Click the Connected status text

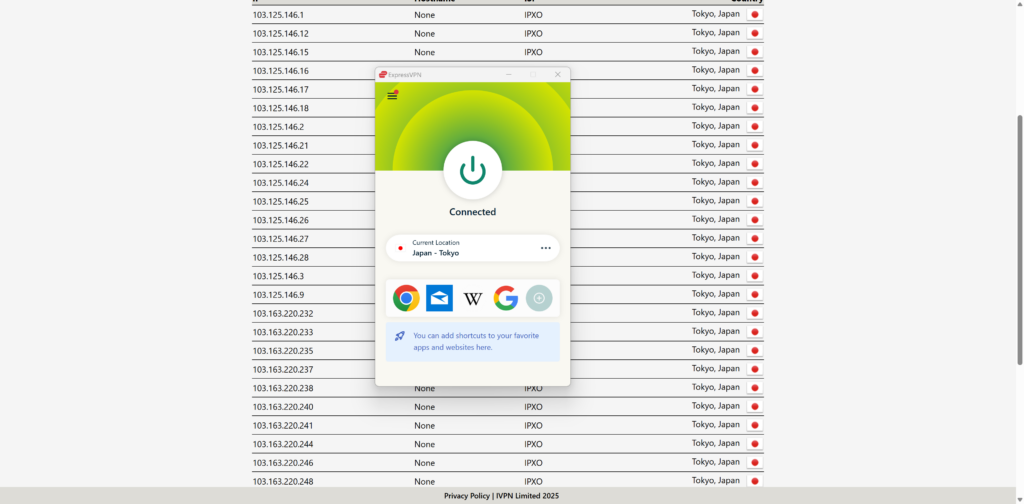(x=473, y=212)
